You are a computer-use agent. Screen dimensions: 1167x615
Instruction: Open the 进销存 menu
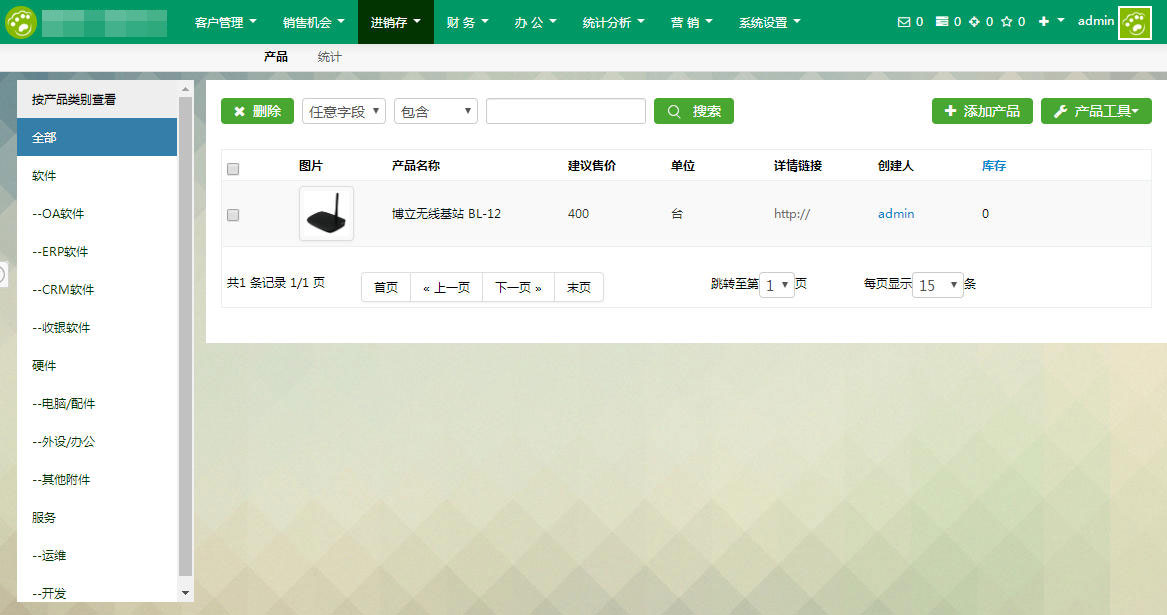pyautogui.click(x=393, y=21)
